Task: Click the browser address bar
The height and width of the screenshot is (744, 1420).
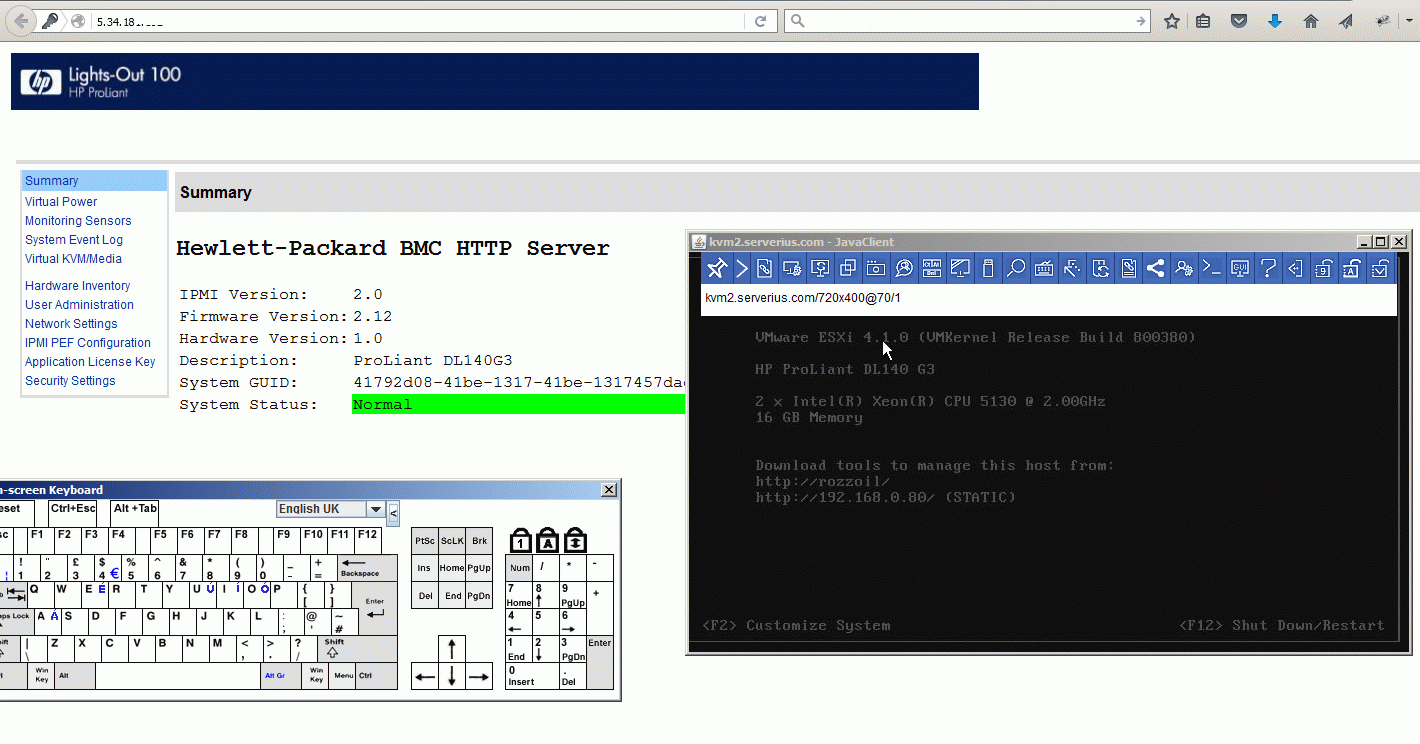Action: pyautogui.click(x=418, y=21)
